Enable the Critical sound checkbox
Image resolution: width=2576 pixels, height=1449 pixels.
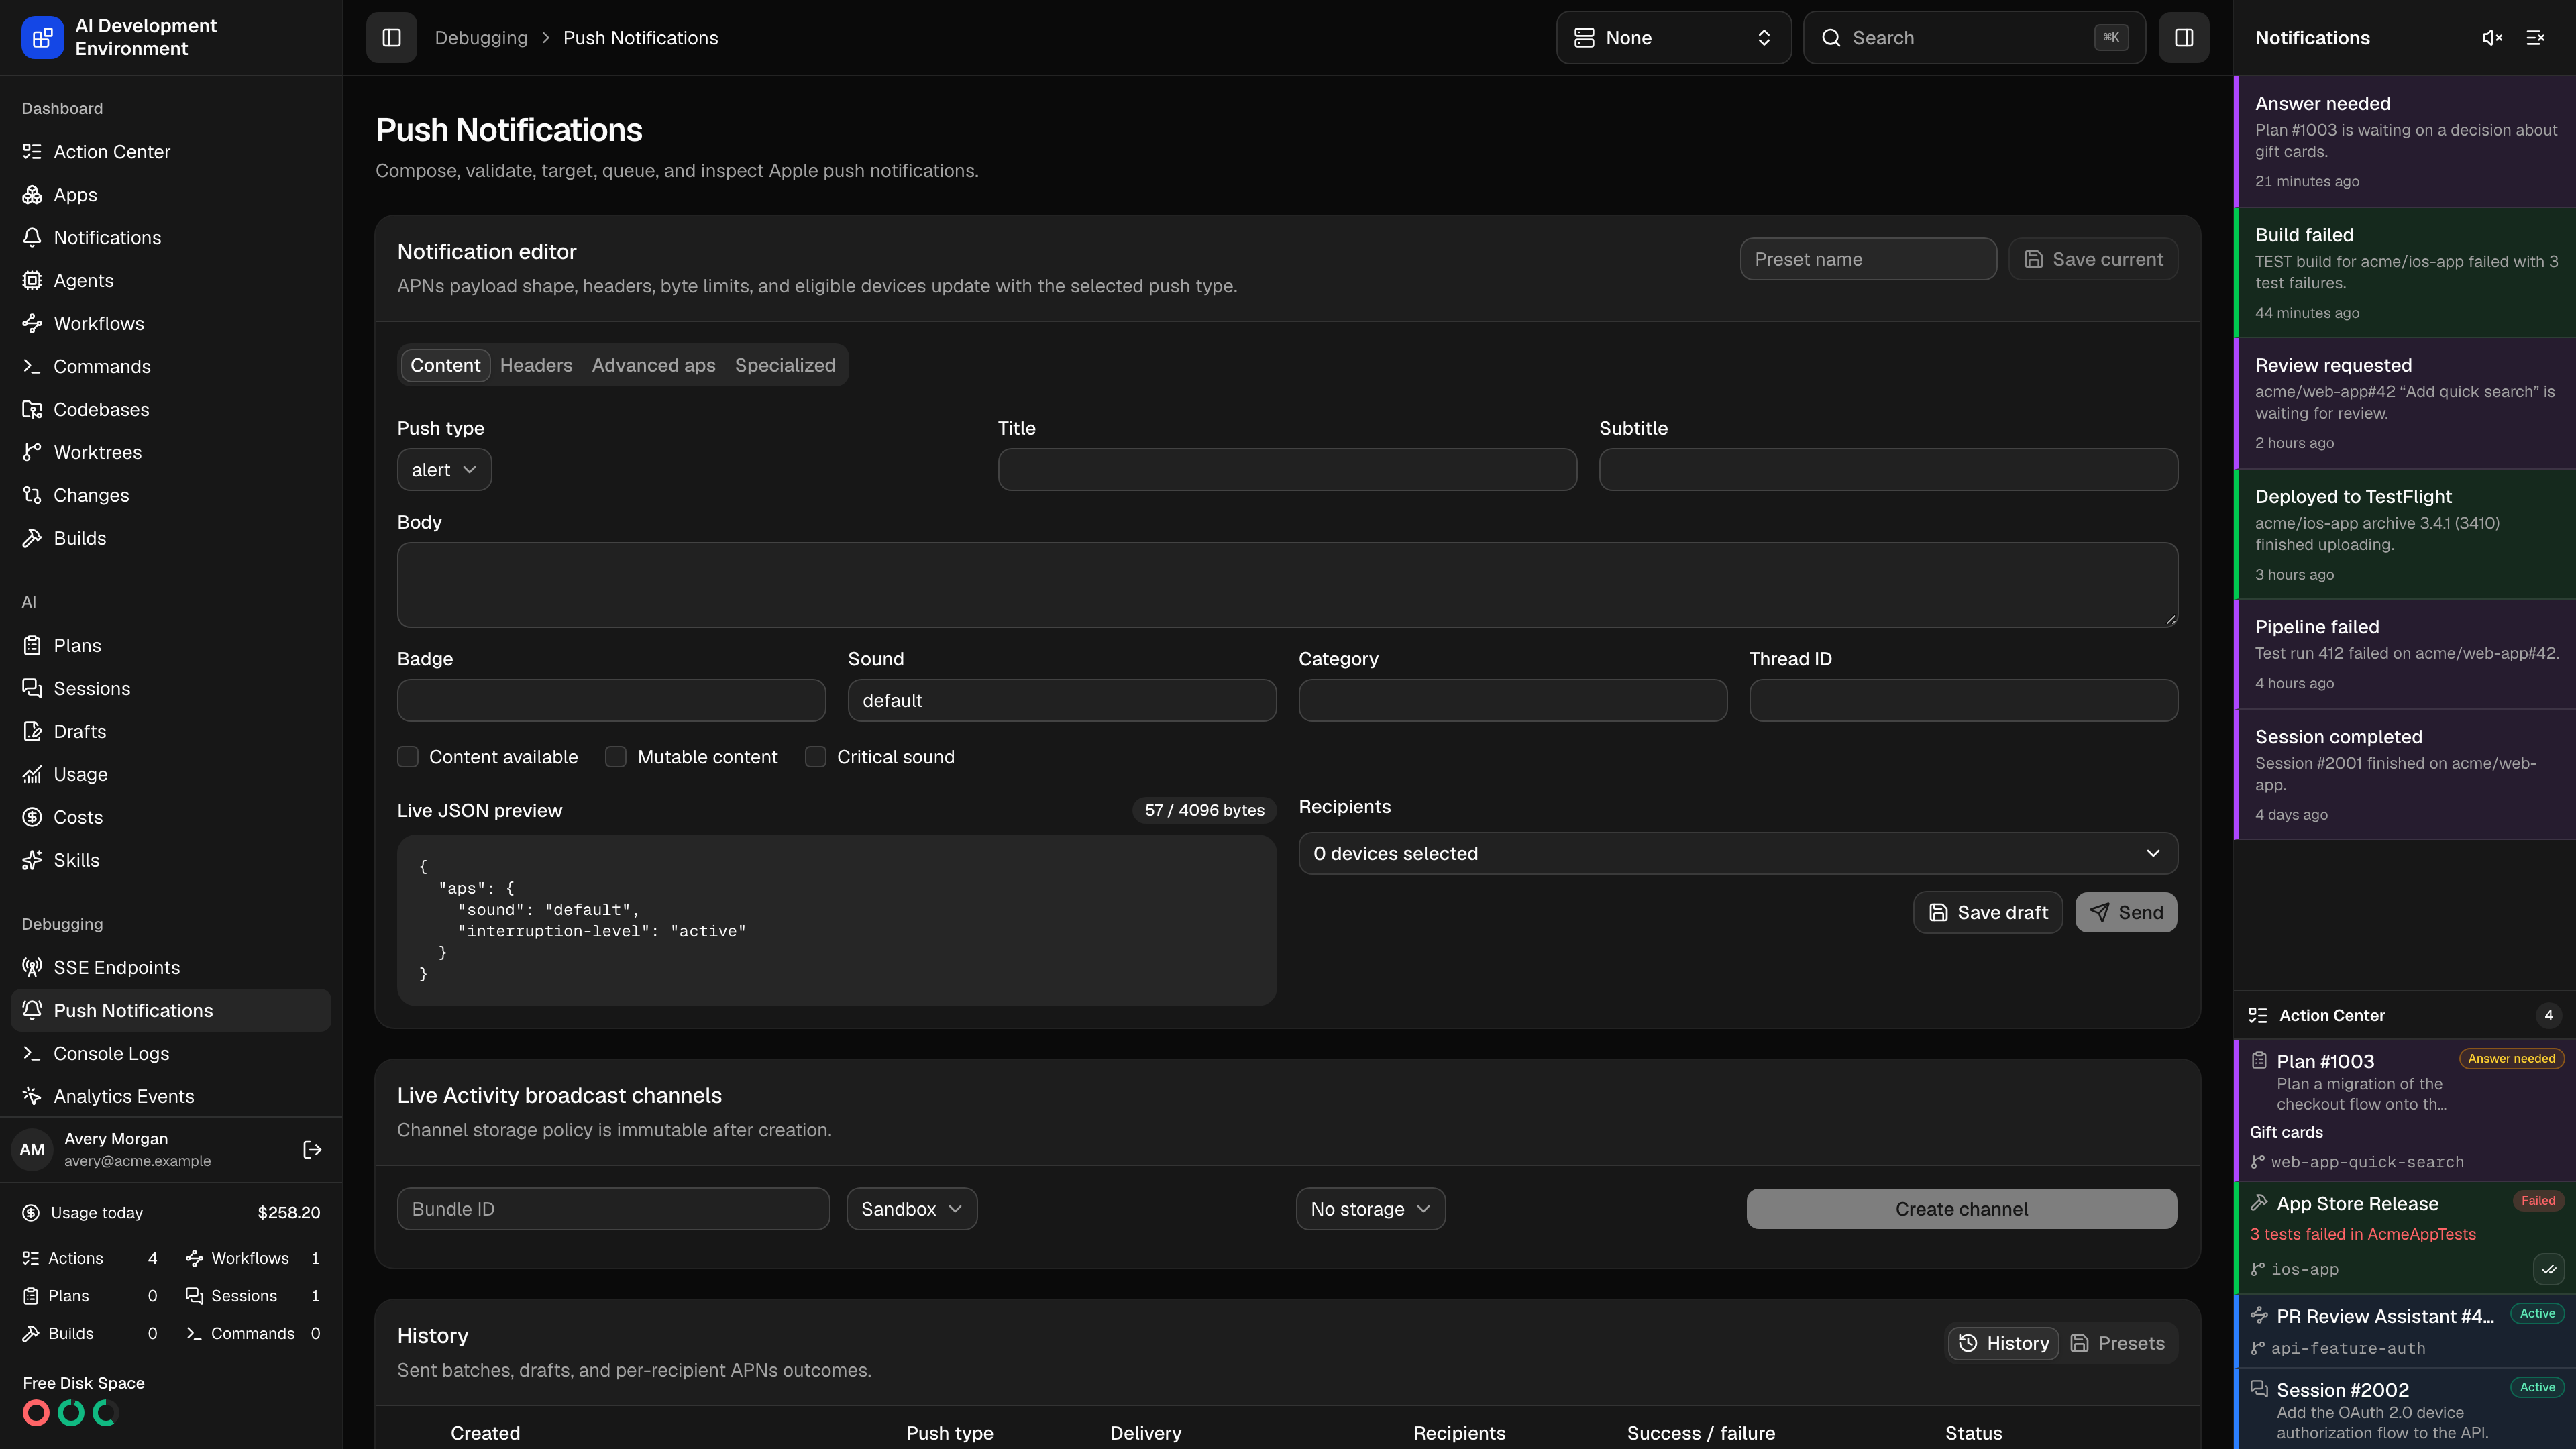pos(816,757)
